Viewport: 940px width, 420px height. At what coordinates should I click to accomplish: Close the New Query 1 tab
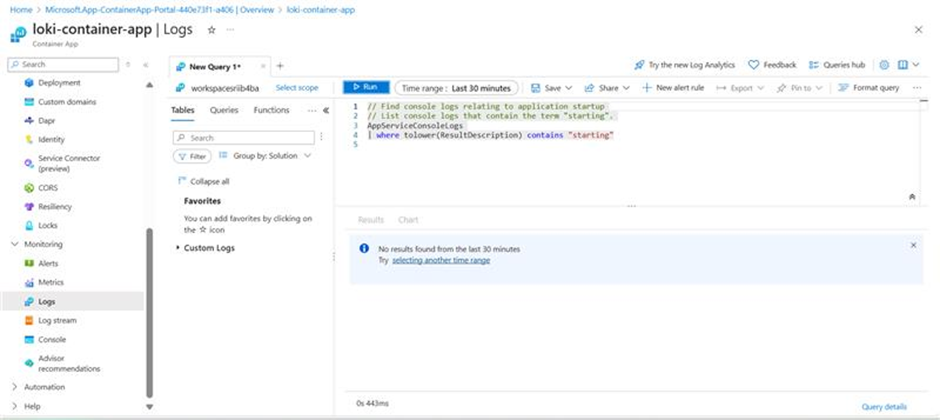tap(263, 67)
